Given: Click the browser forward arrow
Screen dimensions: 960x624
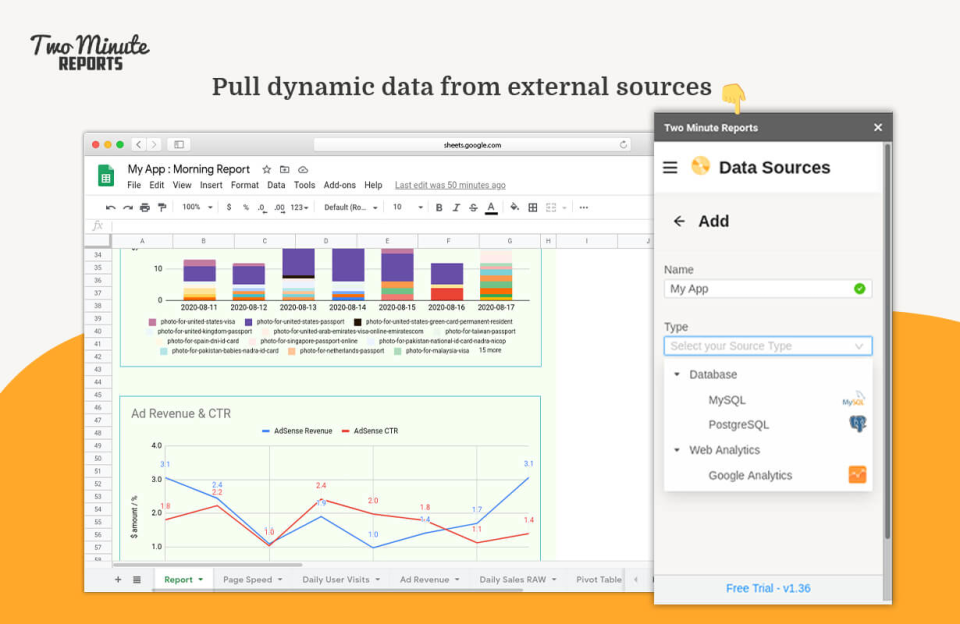Looking at the screenshot, I should [154, 145].
